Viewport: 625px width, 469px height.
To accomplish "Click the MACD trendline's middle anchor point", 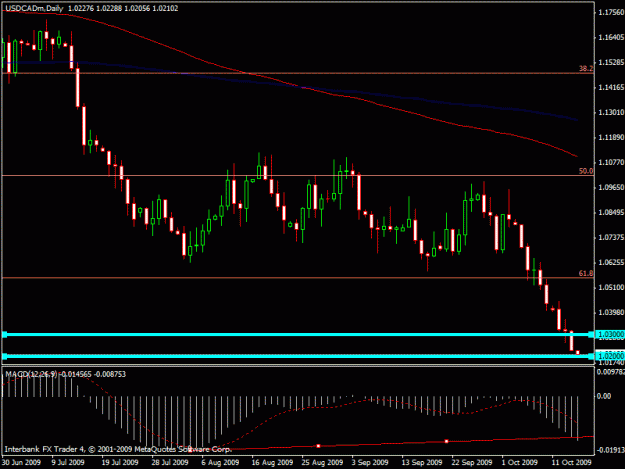I will (x=318, y=446).
